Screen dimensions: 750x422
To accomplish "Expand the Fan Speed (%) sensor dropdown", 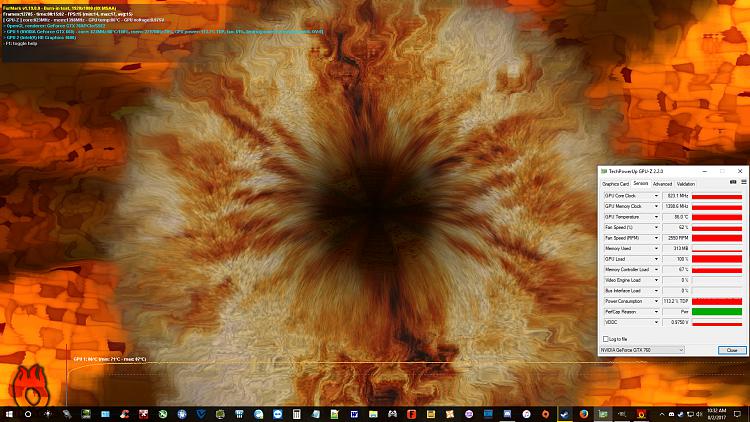I will (656, 227).
